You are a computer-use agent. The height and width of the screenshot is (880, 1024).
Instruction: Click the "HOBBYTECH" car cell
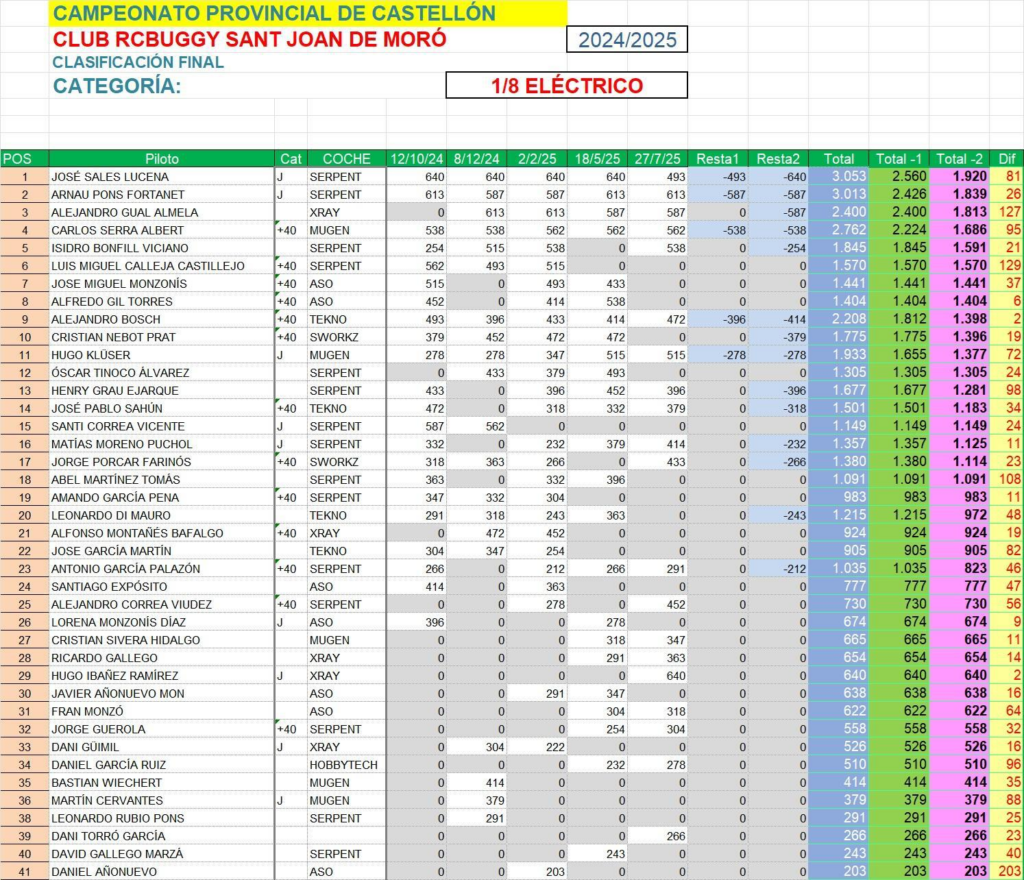point(345,765)
